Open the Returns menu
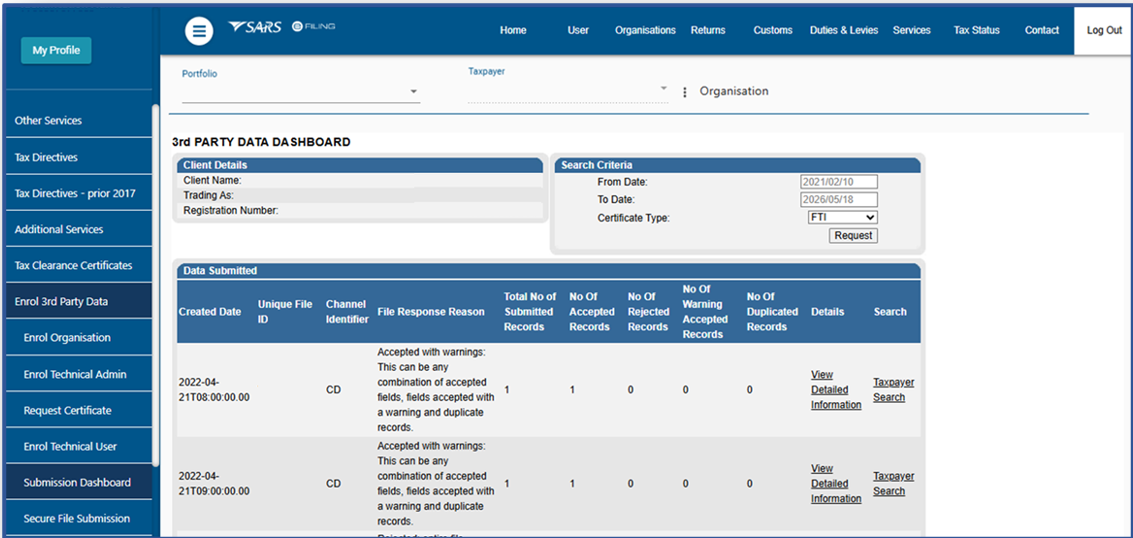This screenshot has height=538, width=1133. (x=708, y=30)
